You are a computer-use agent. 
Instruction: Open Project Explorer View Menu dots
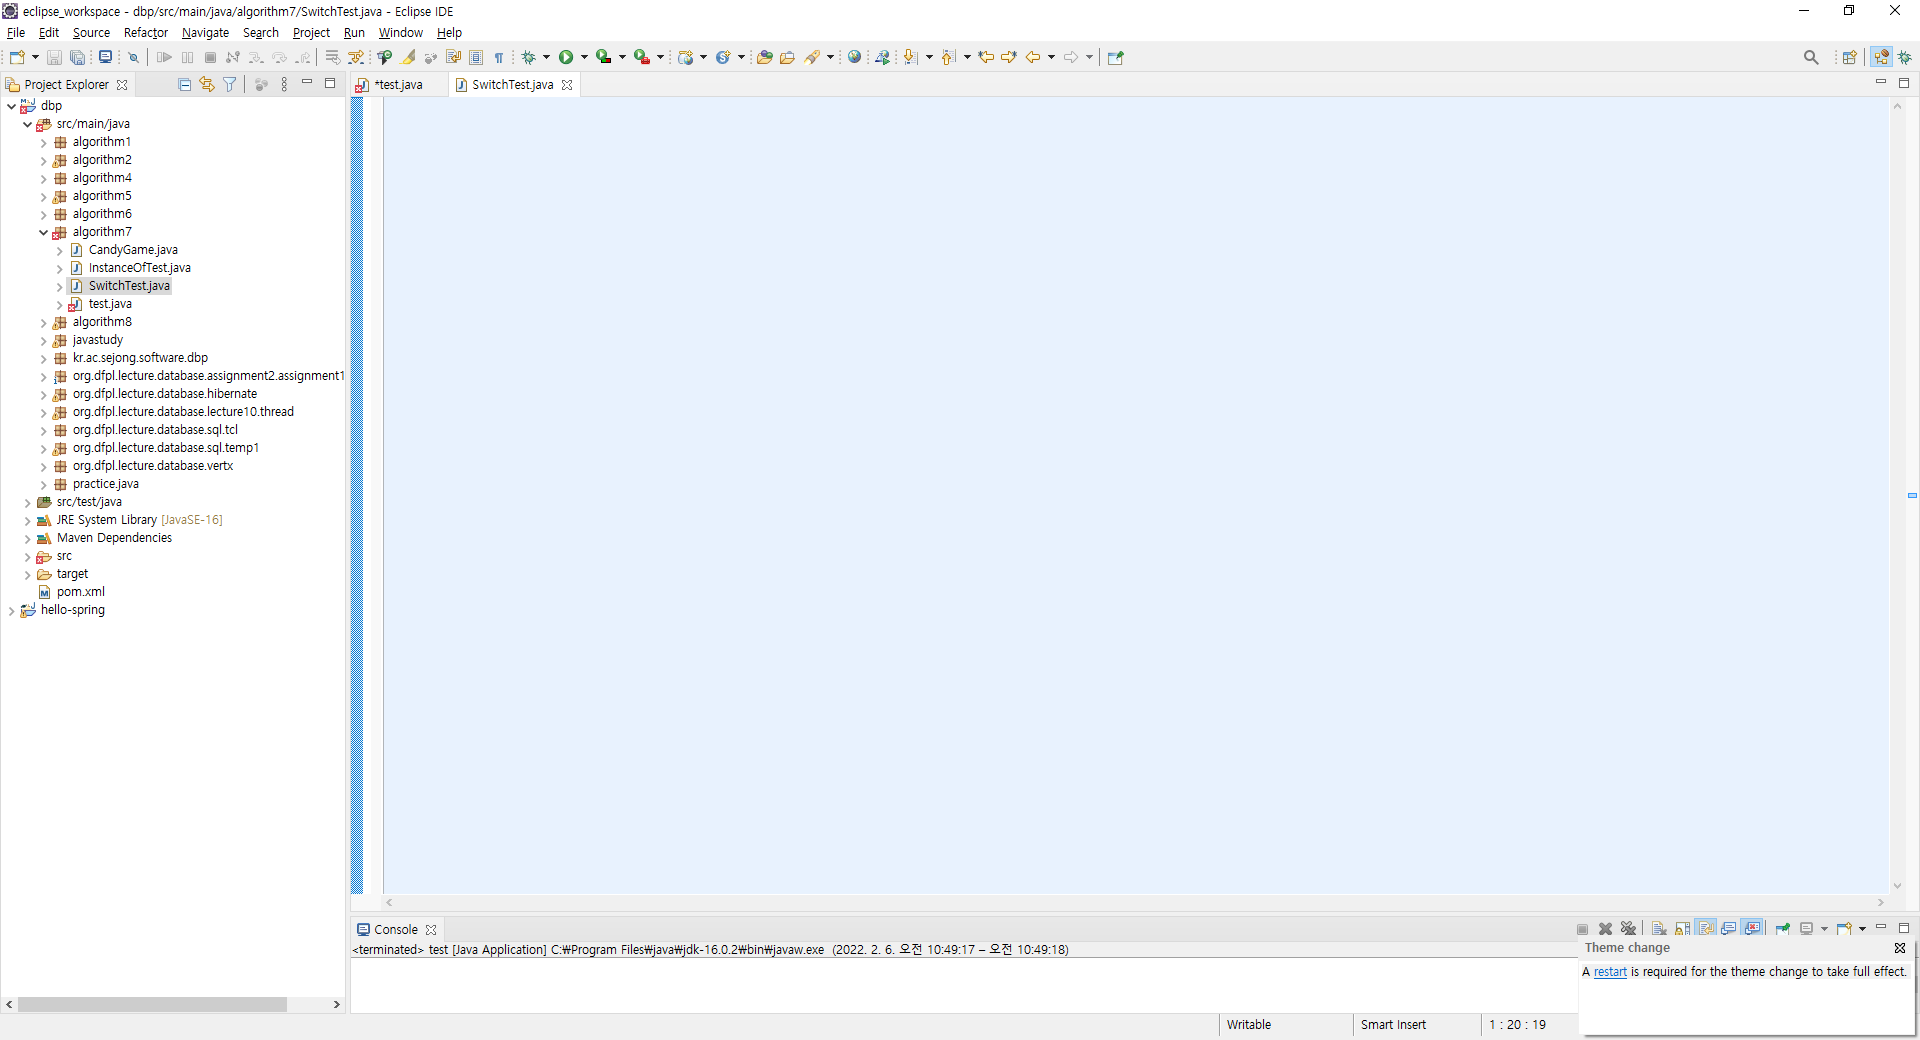[x=284, y=85]
